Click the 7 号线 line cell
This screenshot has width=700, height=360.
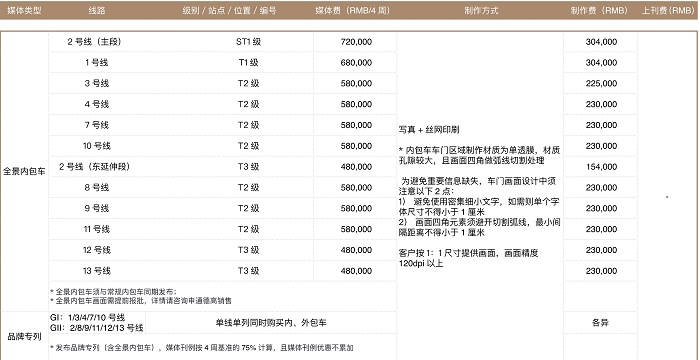point(96,125)
